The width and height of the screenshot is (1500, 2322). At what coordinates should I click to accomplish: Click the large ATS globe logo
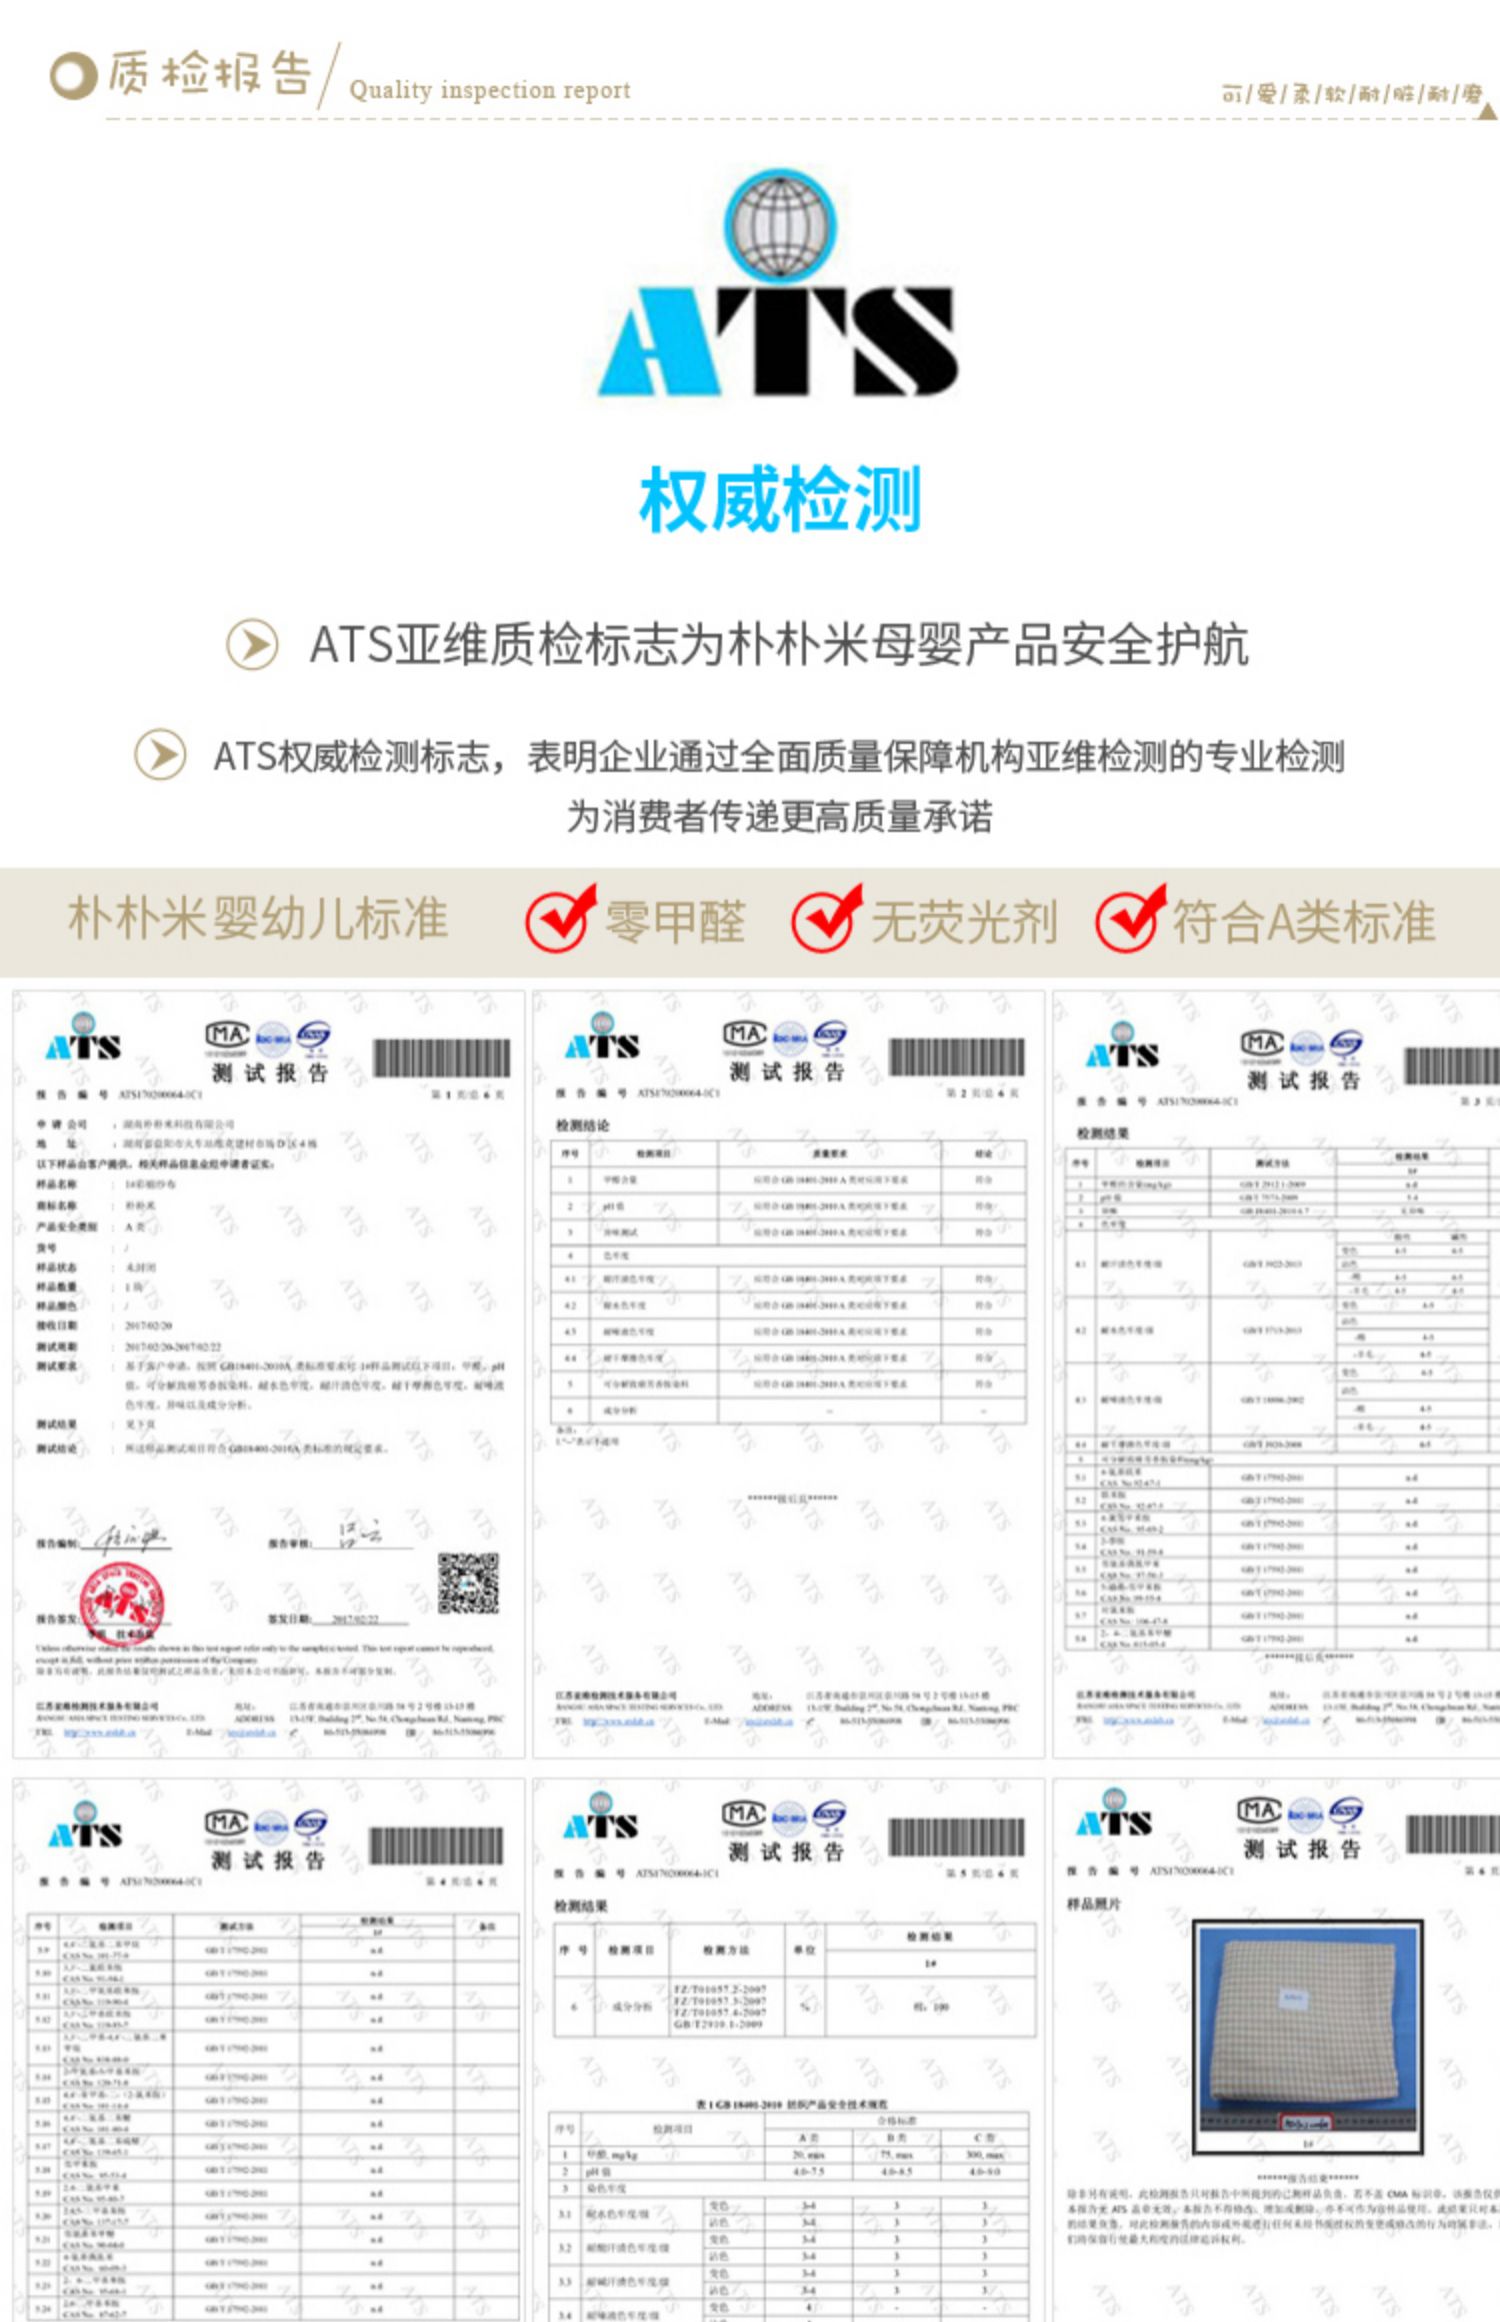tap(778, 284)
